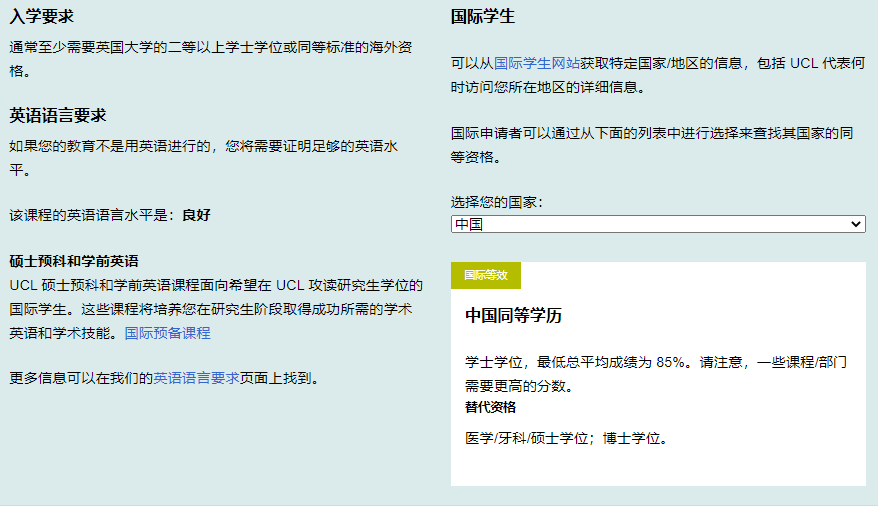The image size is (878, 506).
Task: Click the 硕士预科和学前英语 subheading
Action: pyautogui.click(x=74, y=261)
